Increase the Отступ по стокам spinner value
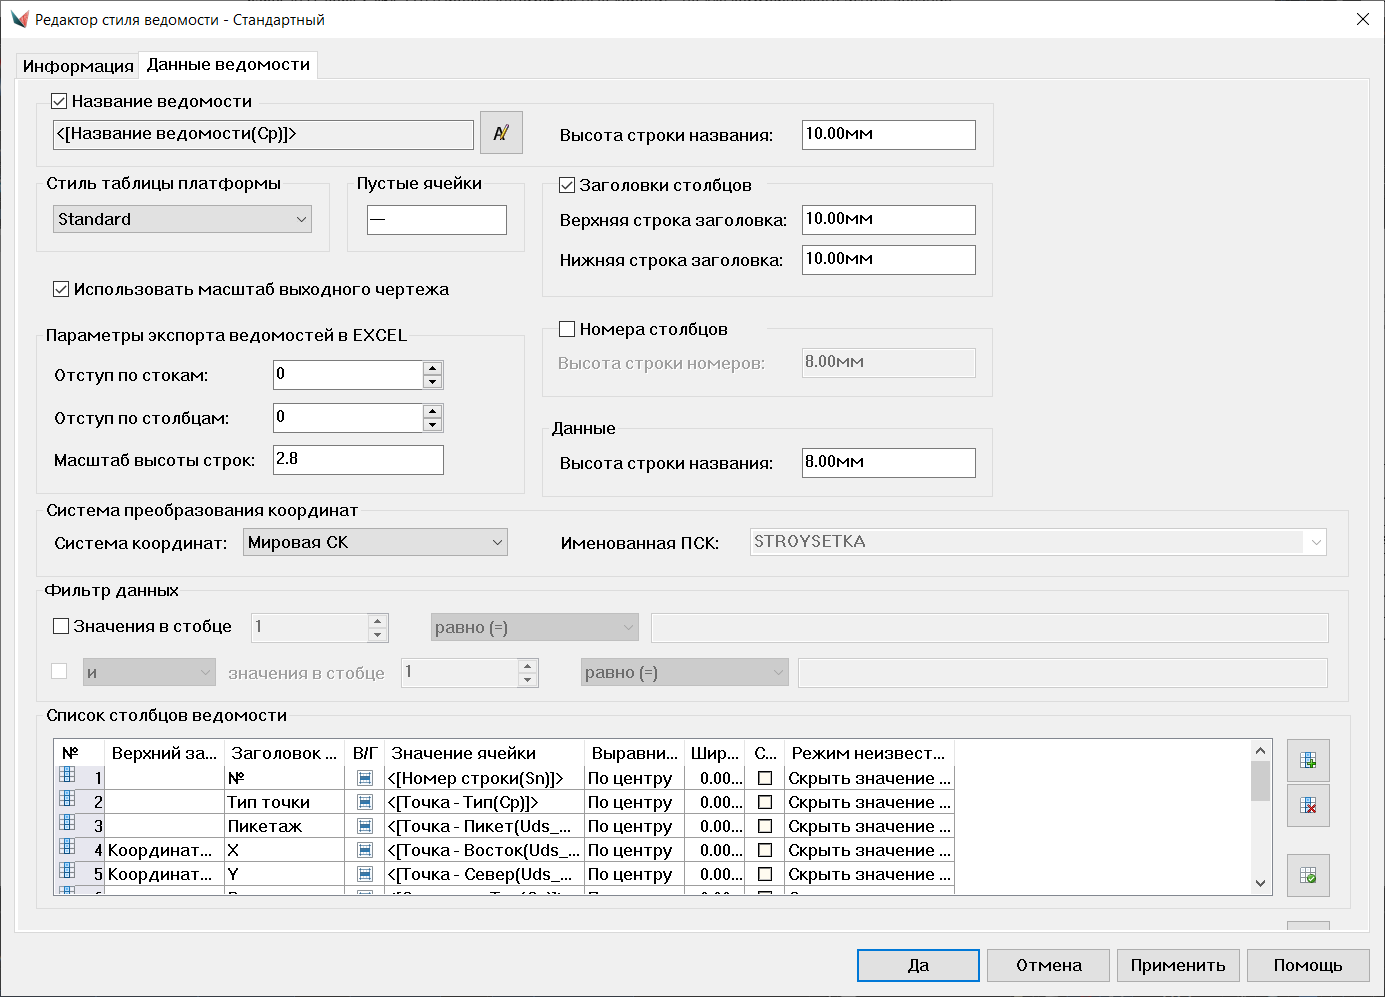1385x997 pixels. [x=432, y=368]
